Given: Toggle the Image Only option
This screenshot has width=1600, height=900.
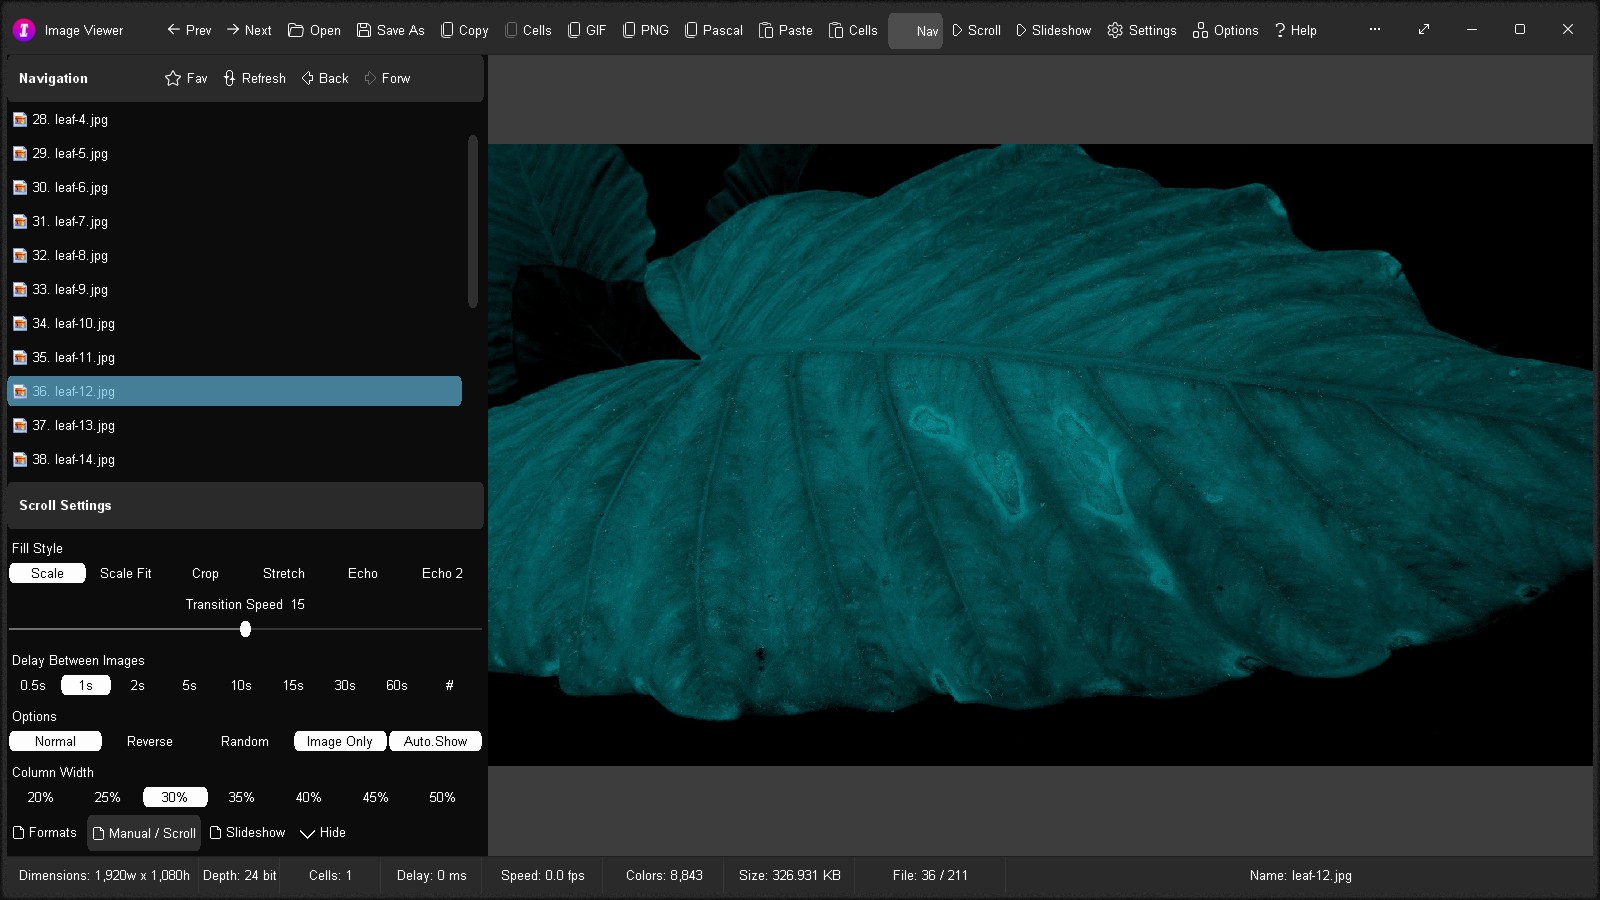Looking at the screenshot, I should pos(339,741).
